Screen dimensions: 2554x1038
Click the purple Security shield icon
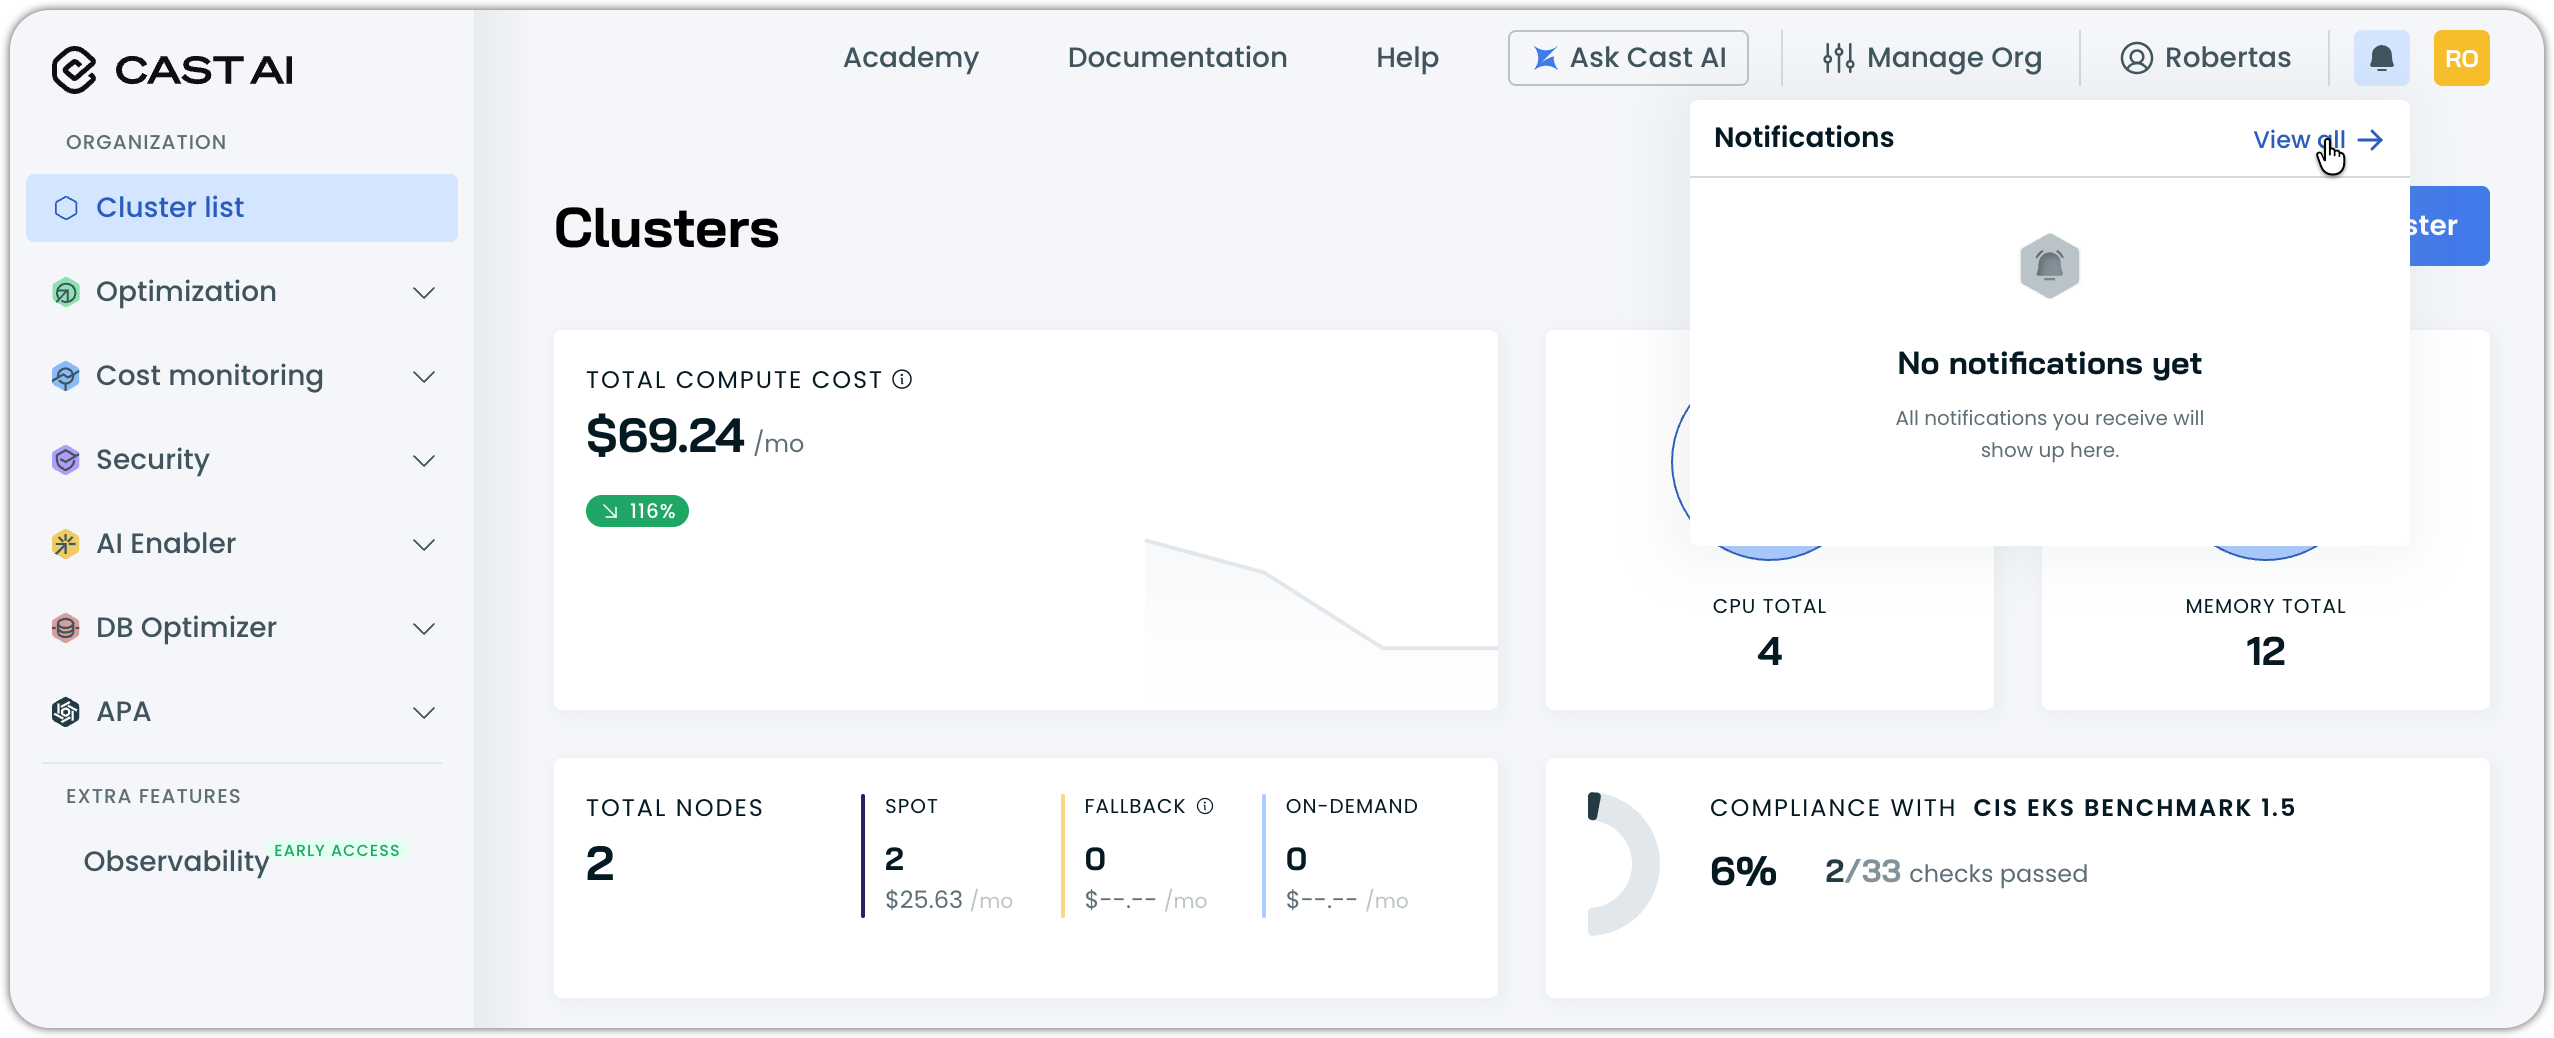pyautogui.click(x=66, y=460)
